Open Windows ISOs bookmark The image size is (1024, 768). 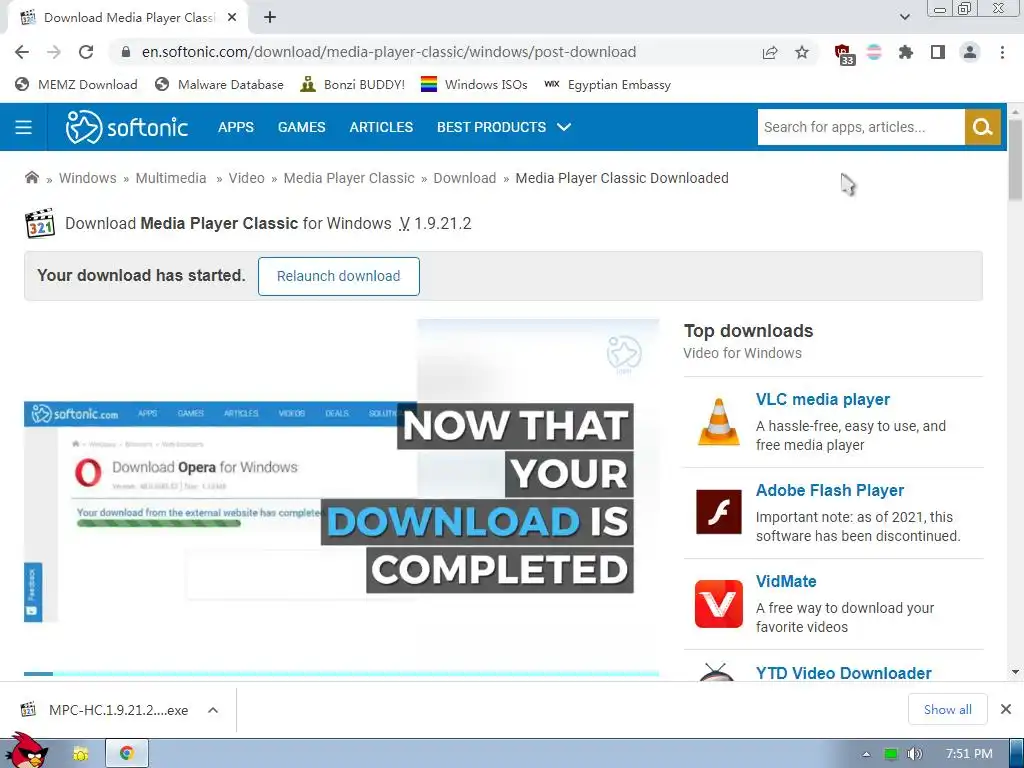pyautogui.click(x=474, y=84)
